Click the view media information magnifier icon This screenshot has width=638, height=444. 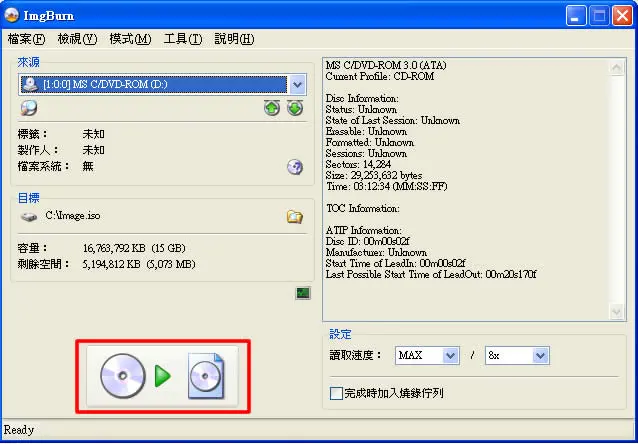(29, 108)
